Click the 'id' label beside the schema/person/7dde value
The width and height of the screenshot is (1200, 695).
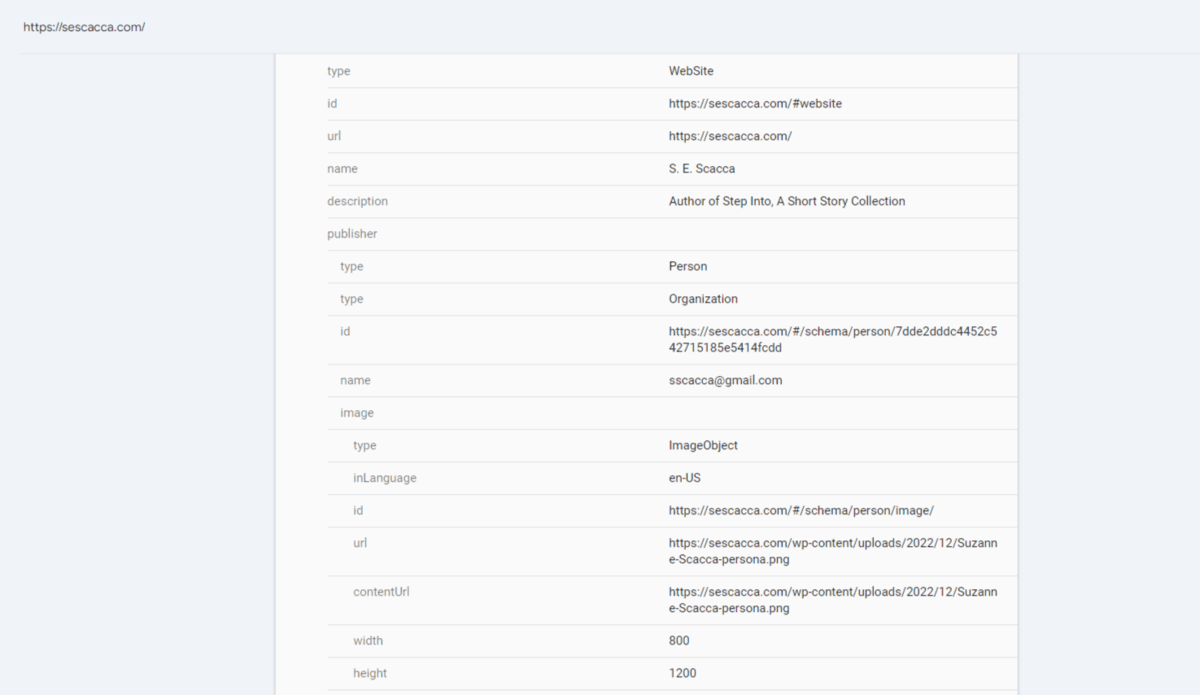point(345,331)
